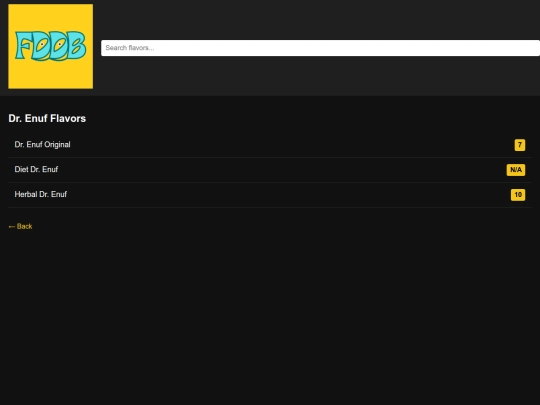This screenshot has height=405, width=540.
Task: Click the Dr. Enuf Flavors heading
Action: tap(47, 118)
